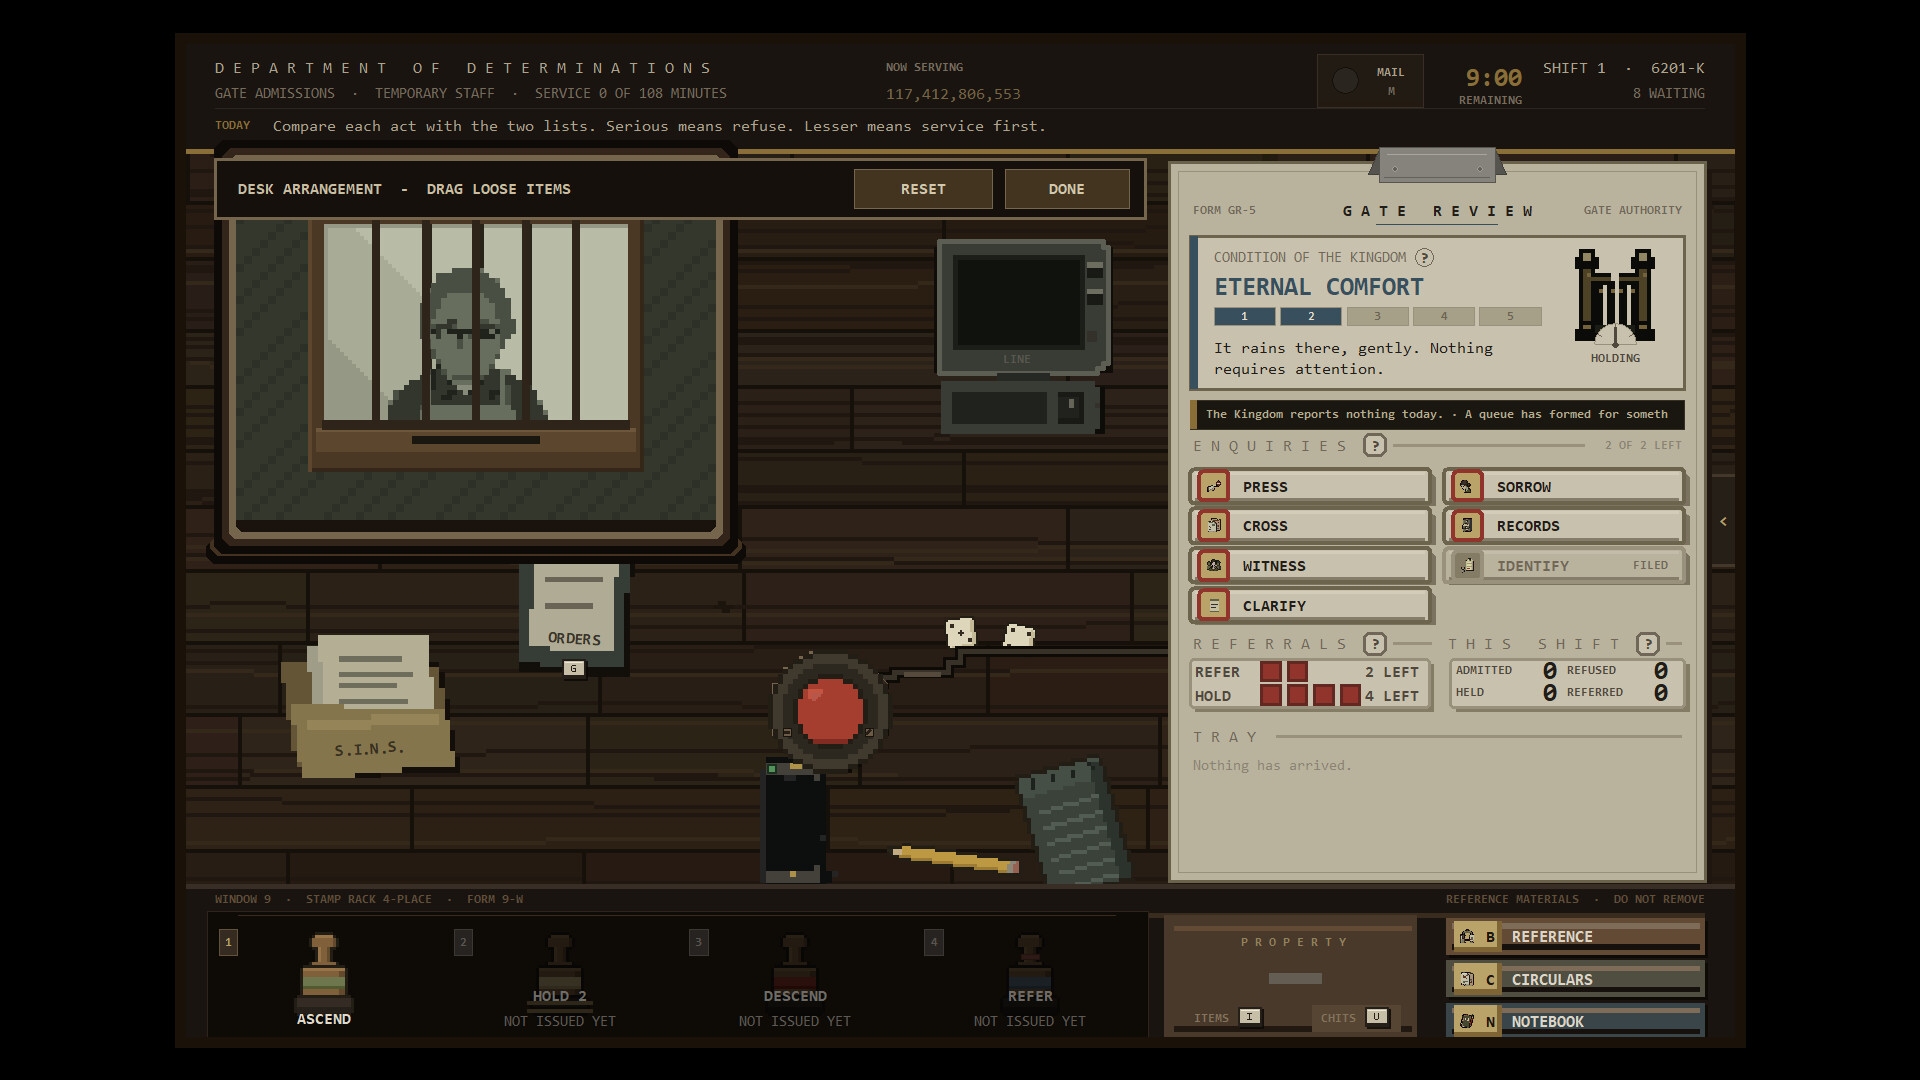This screenshot has width=1920, height=1080.
Task: Open the This Shift help question mark
Action: (1648, 644)
